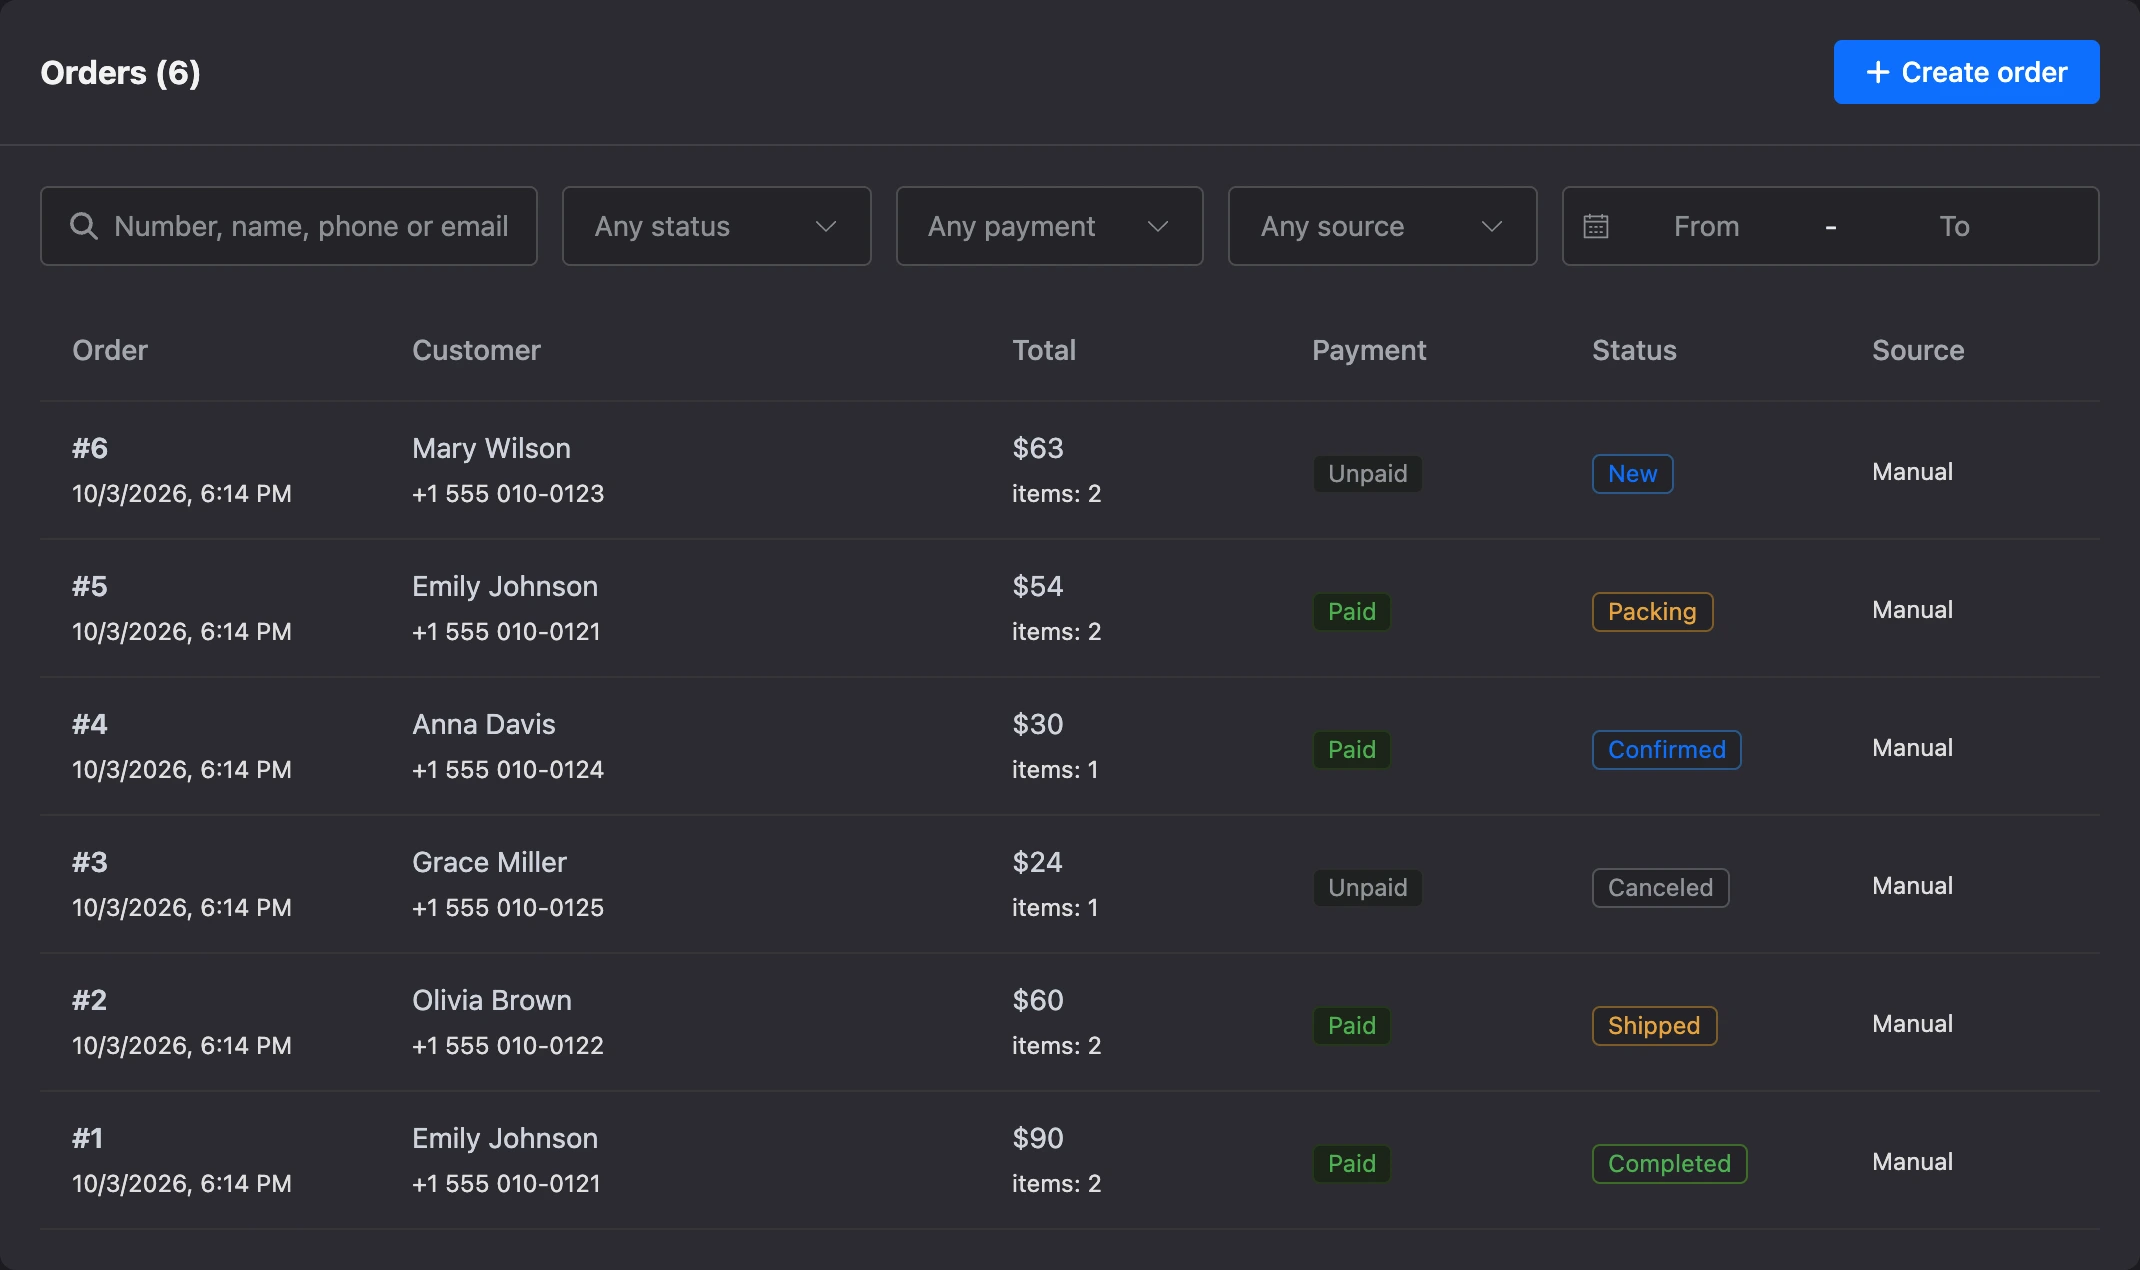The width and height of the screenshot is (2140, 1270).
Task: Click phone number +1 555 010-0125
Action: pos(508,908)
